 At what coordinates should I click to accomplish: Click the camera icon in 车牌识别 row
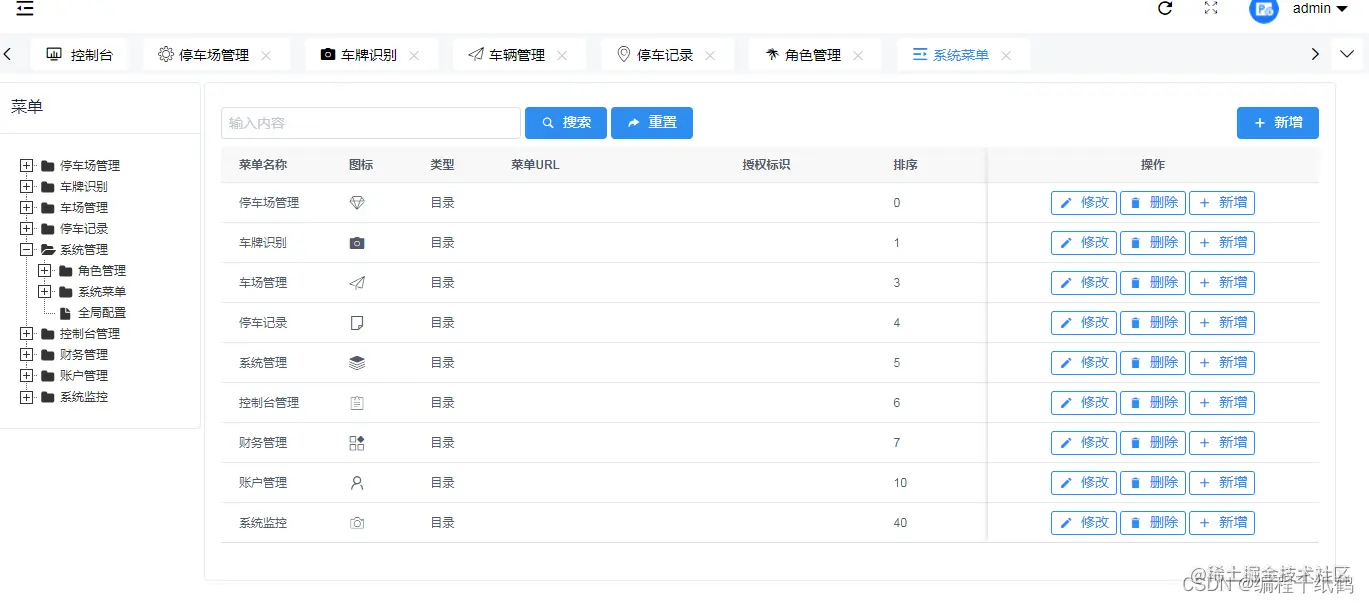tap(357, 243)
